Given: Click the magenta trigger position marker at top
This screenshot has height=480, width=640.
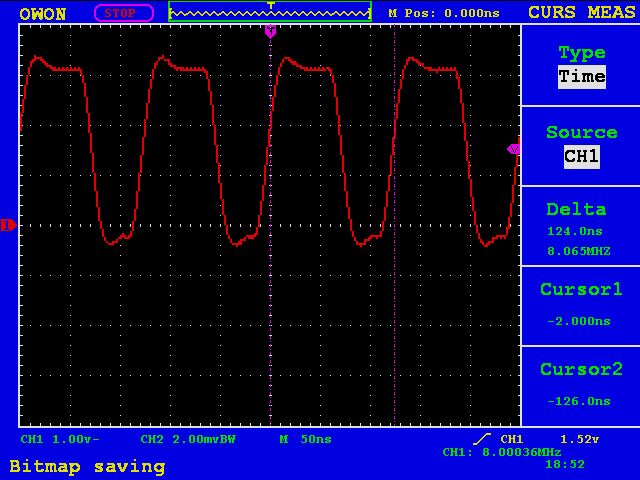Looking at the screenshot, I should [x=270, y=31].
